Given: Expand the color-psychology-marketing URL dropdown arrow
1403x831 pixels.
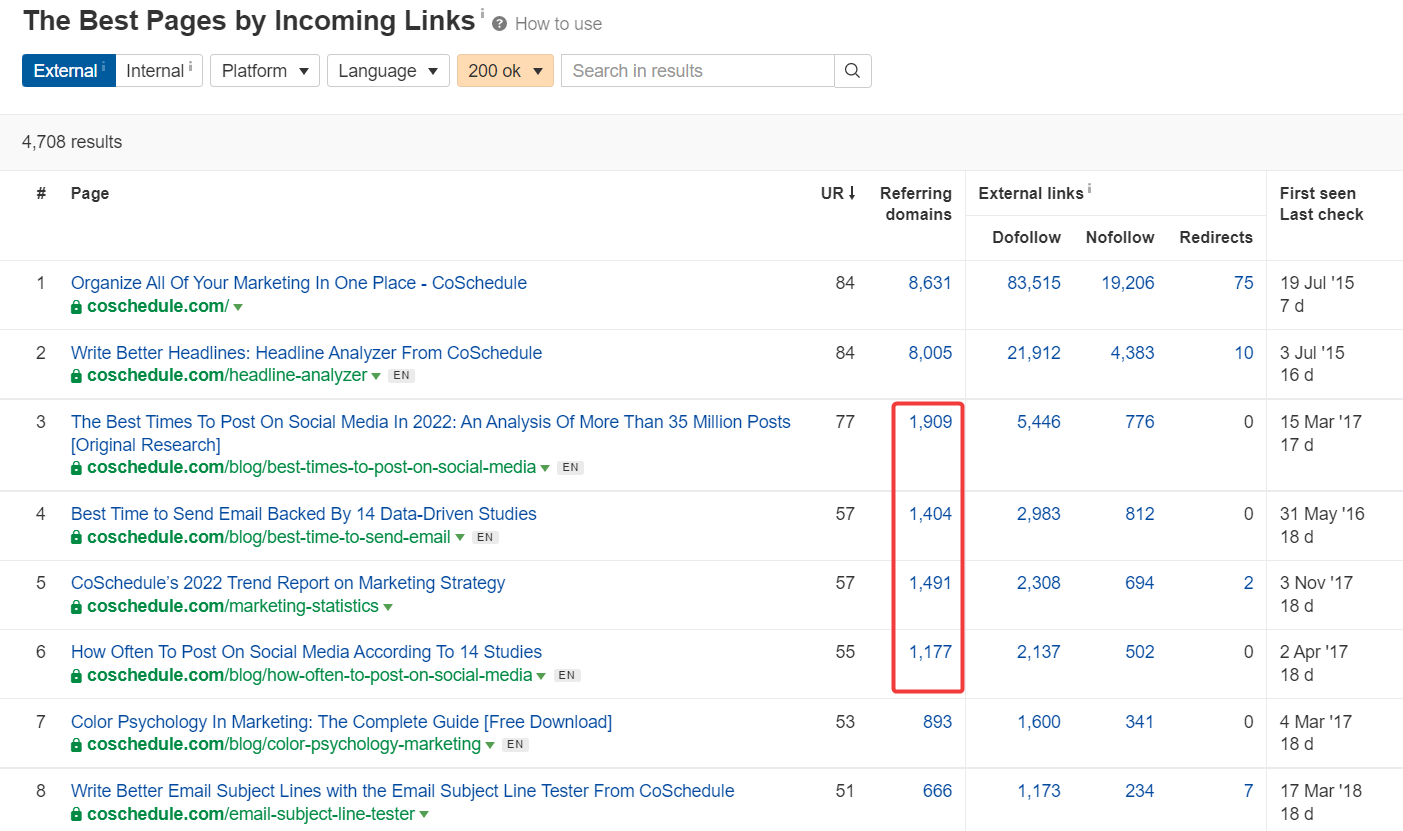Looking at the screenshot, I should click(491, 745).
